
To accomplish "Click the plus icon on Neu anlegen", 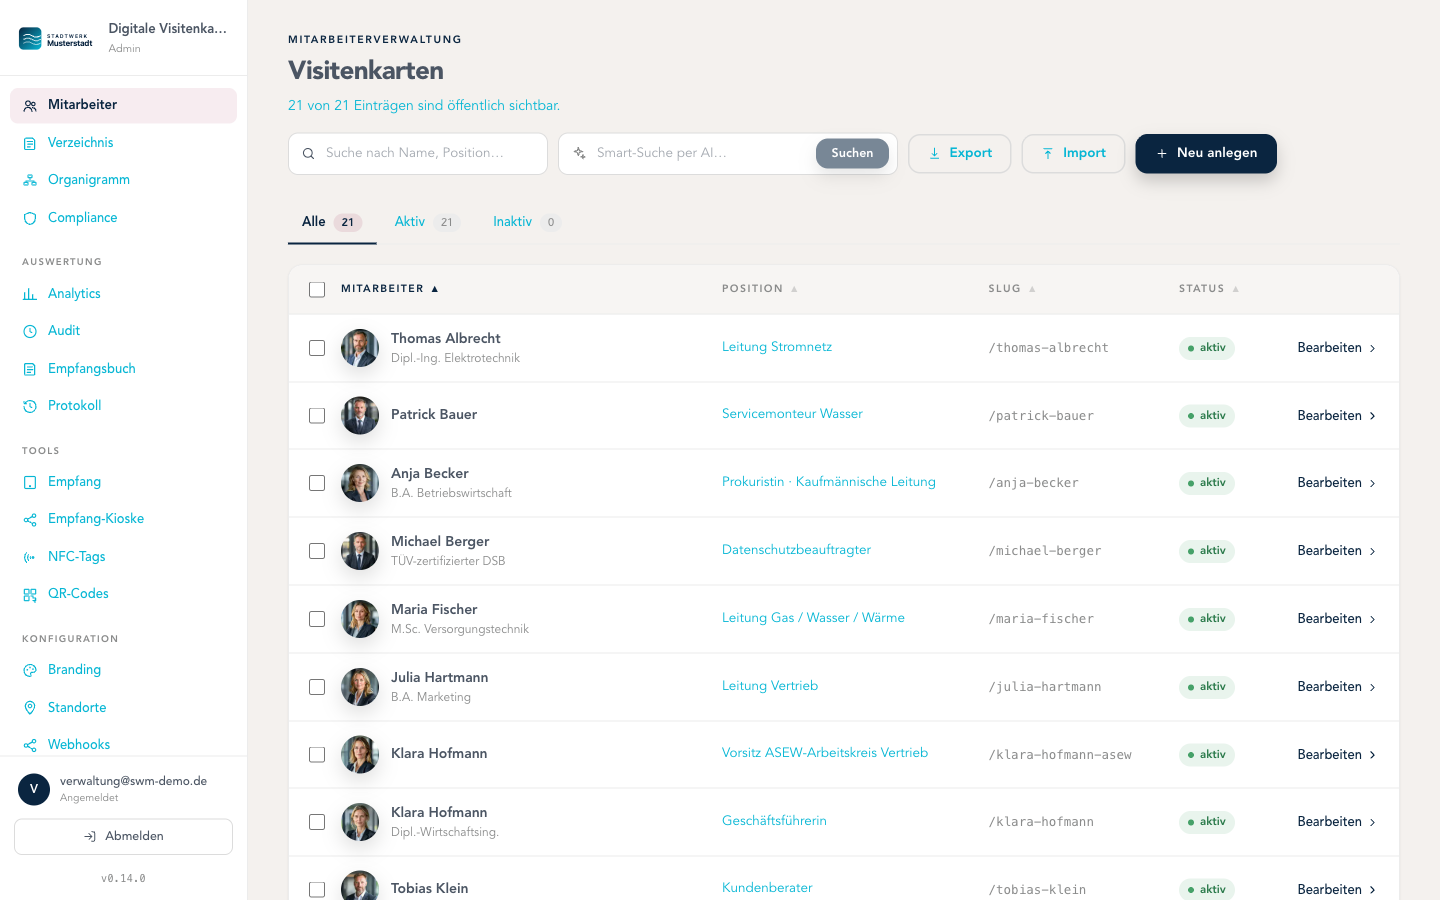I will (1161, 153).
